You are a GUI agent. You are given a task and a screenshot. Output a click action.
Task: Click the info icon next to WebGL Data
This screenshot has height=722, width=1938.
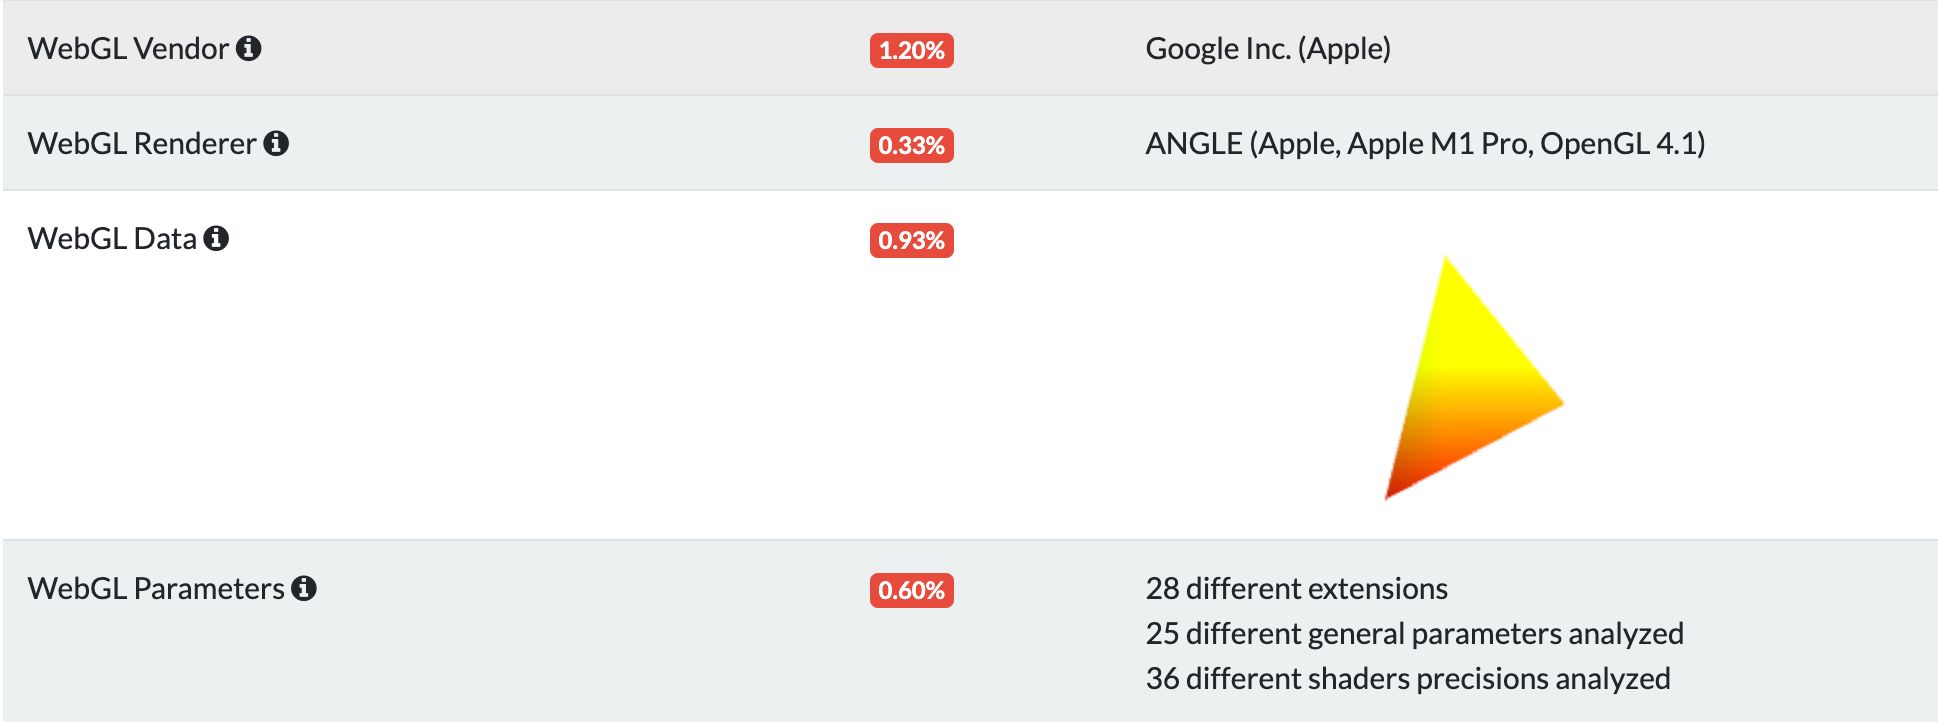tap(216, 238)
